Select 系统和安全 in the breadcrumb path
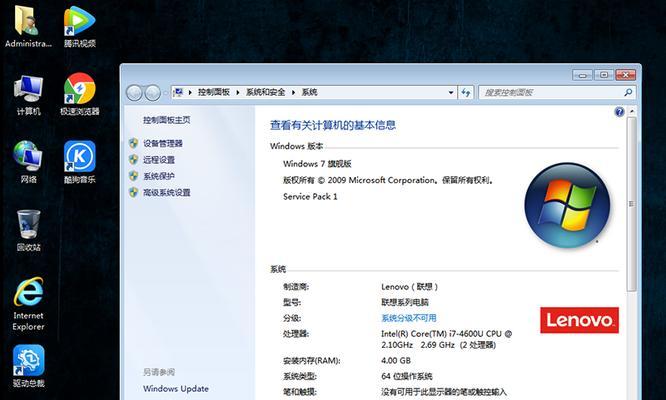The width and height of the screenshot is (666, 400). coord(265,92)
